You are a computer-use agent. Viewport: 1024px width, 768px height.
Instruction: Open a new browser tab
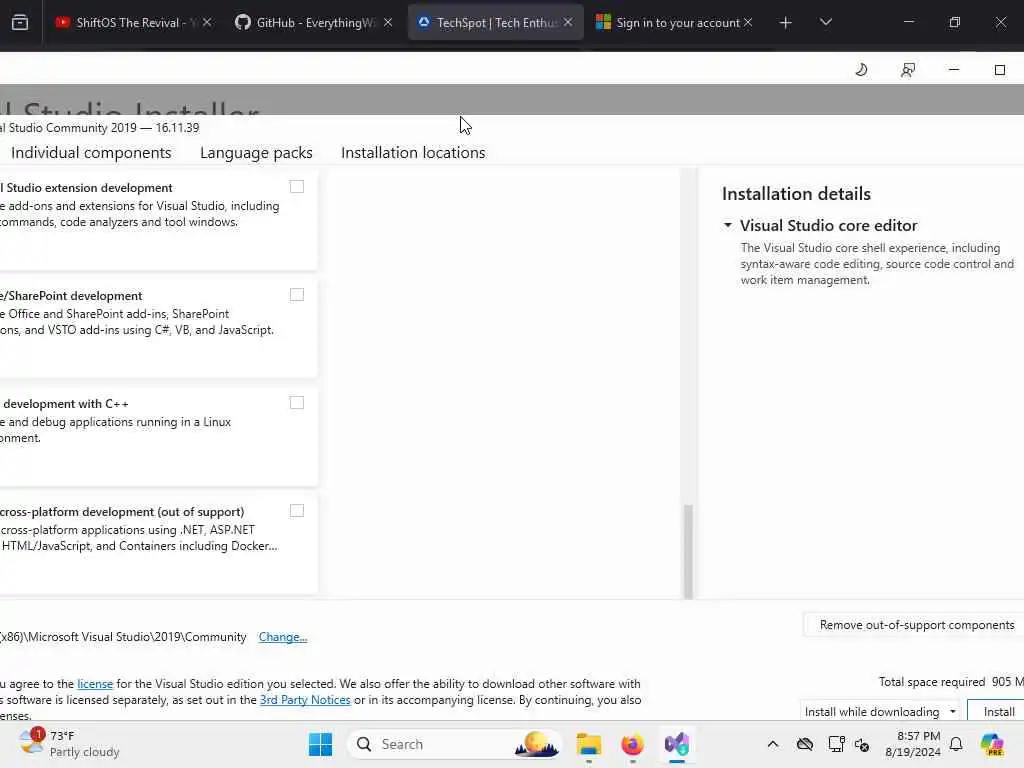(x=786, y=23)
